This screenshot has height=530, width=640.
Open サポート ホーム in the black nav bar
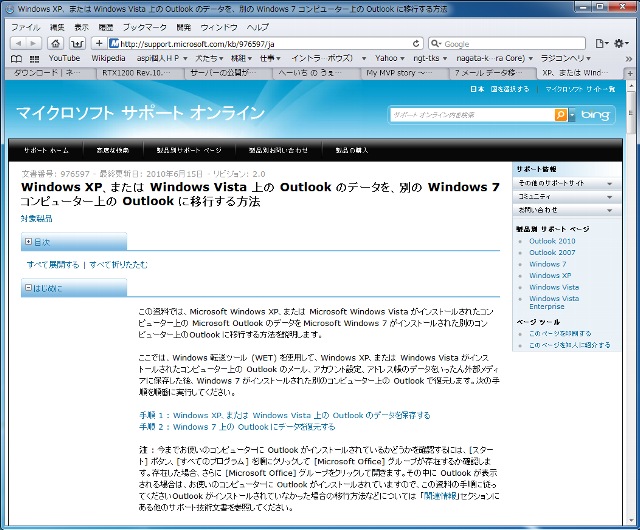click(46, 150)
